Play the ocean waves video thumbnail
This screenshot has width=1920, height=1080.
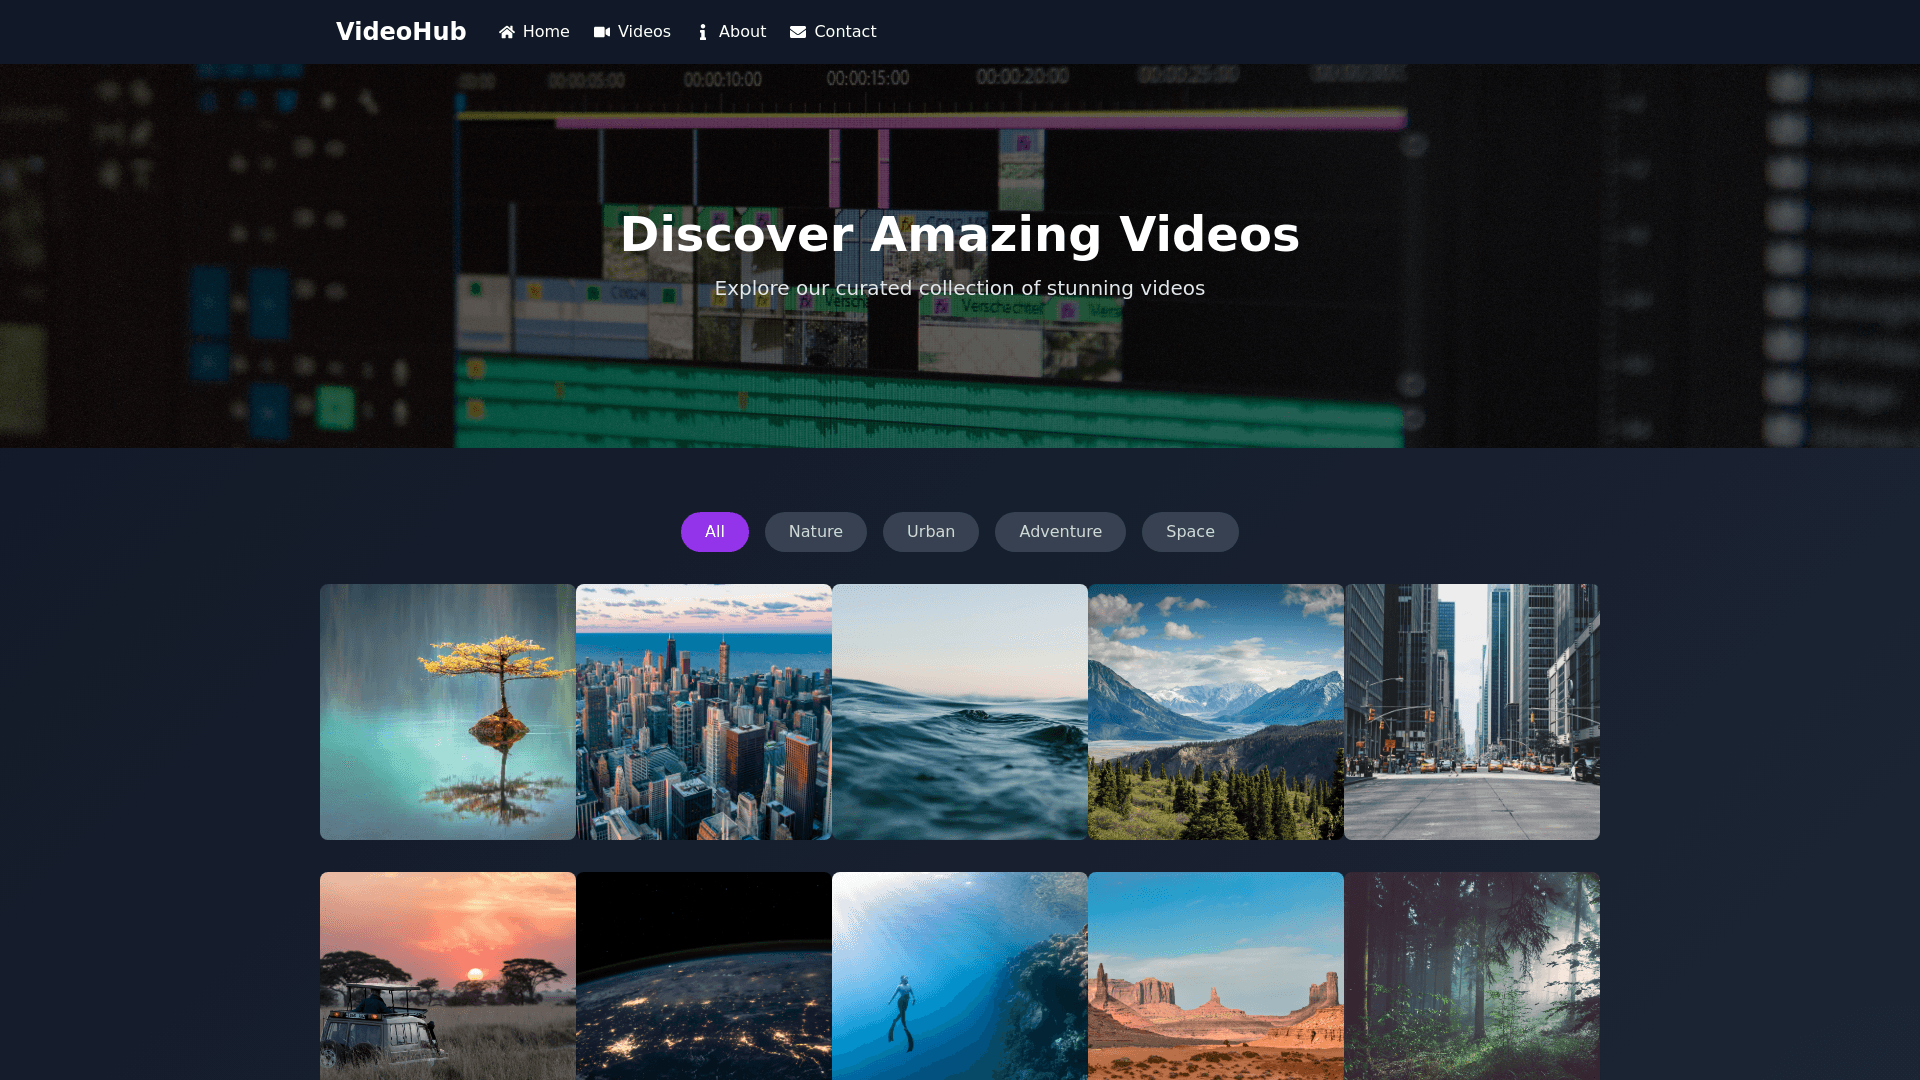960,712
